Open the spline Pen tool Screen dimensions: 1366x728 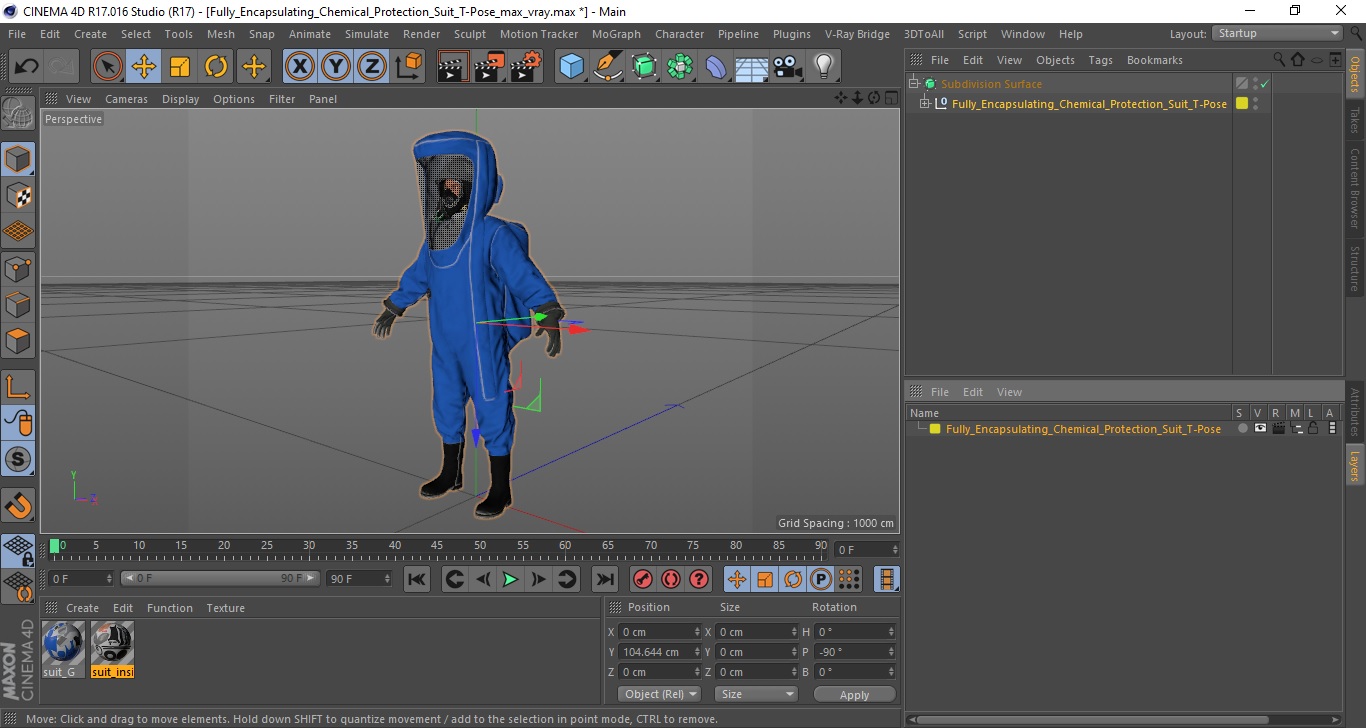608,67
